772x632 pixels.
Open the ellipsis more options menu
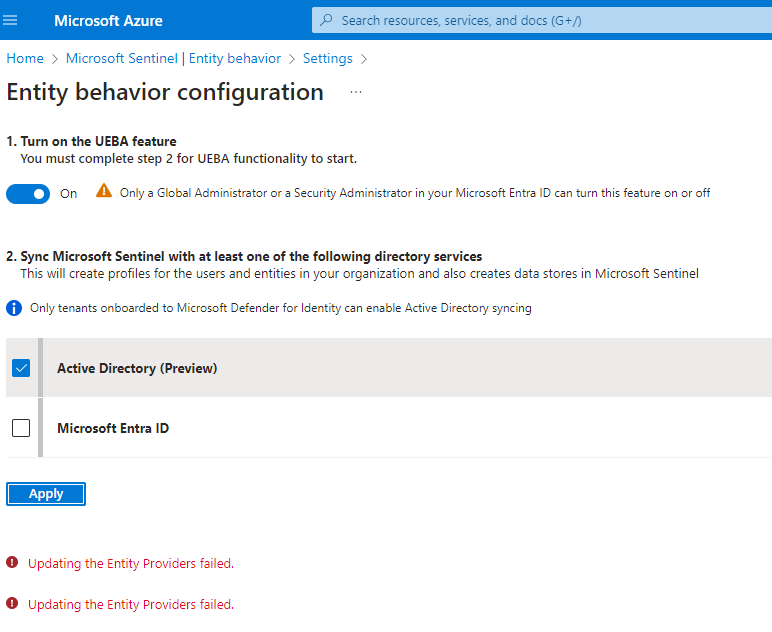355,92
